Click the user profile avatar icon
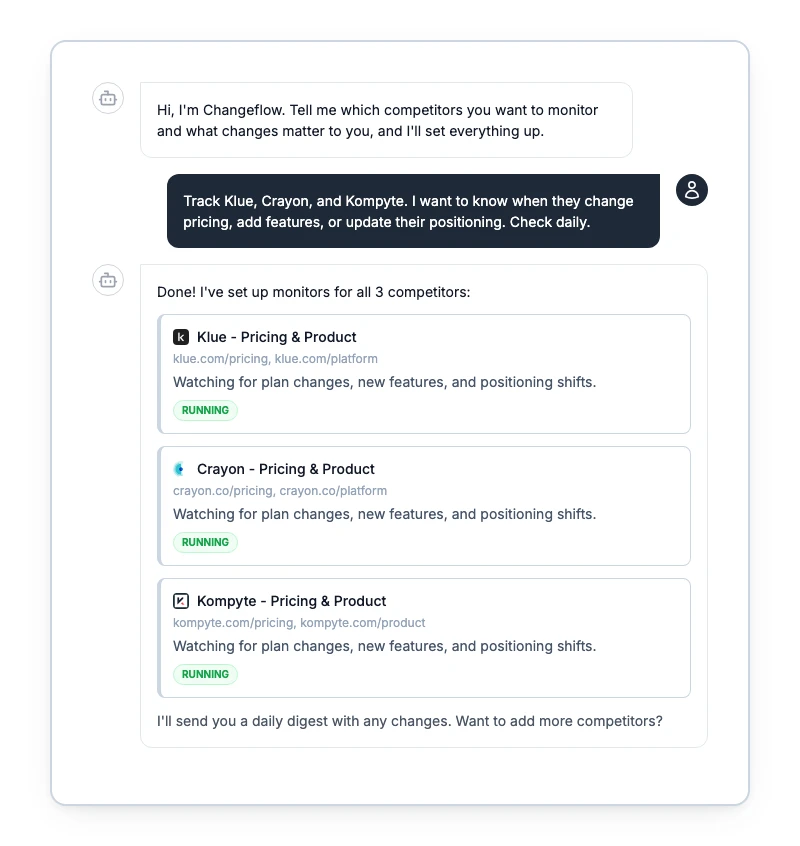Image resolution: width=800 pixels, height=846 pixels. 692,190
